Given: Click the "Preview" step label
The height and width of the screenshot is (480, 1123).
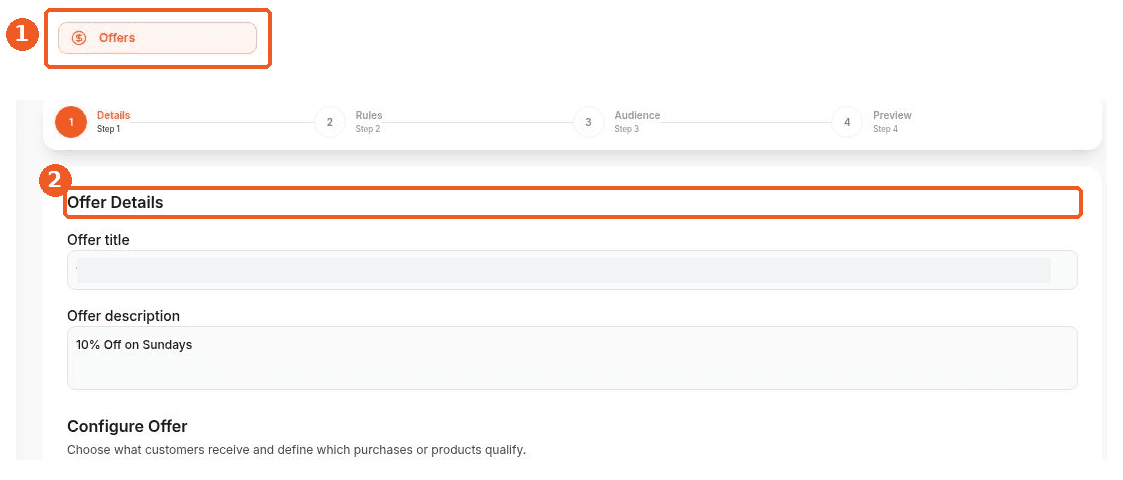Looking at the screenshot, I should click(892, 115).
